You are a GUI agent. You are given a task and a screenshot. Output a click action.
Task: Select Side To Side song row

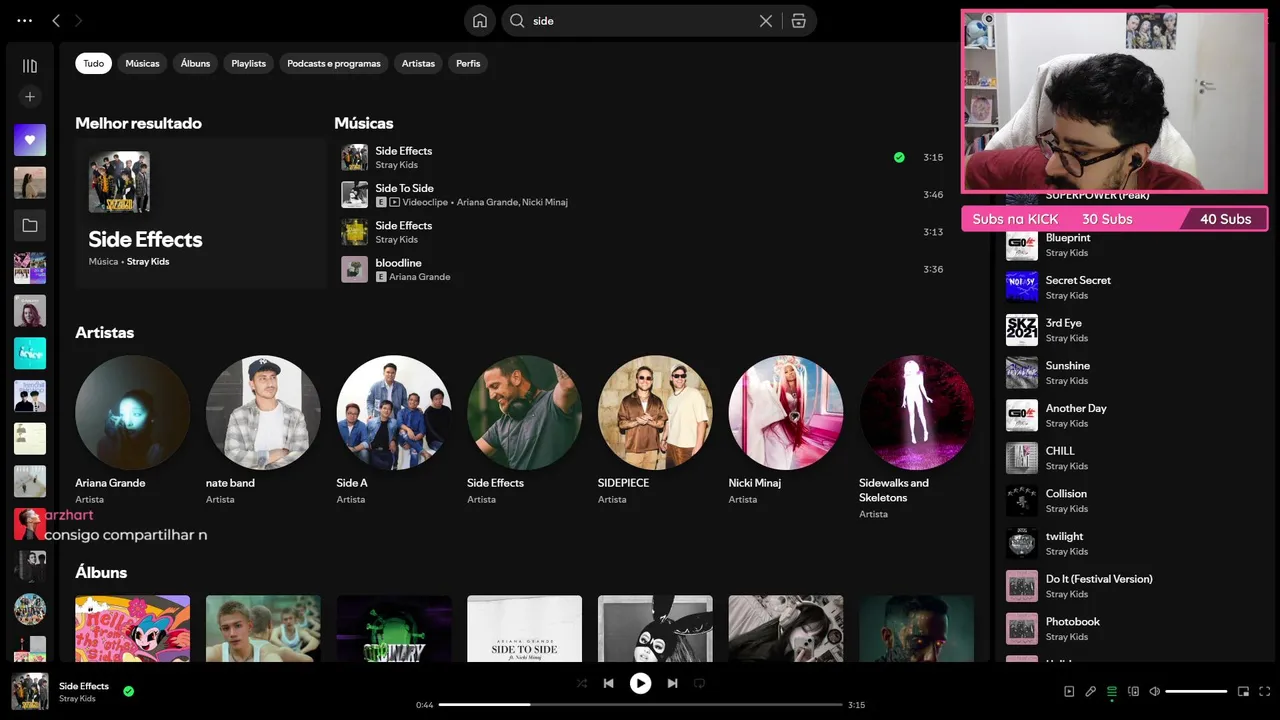click(642, 194)
